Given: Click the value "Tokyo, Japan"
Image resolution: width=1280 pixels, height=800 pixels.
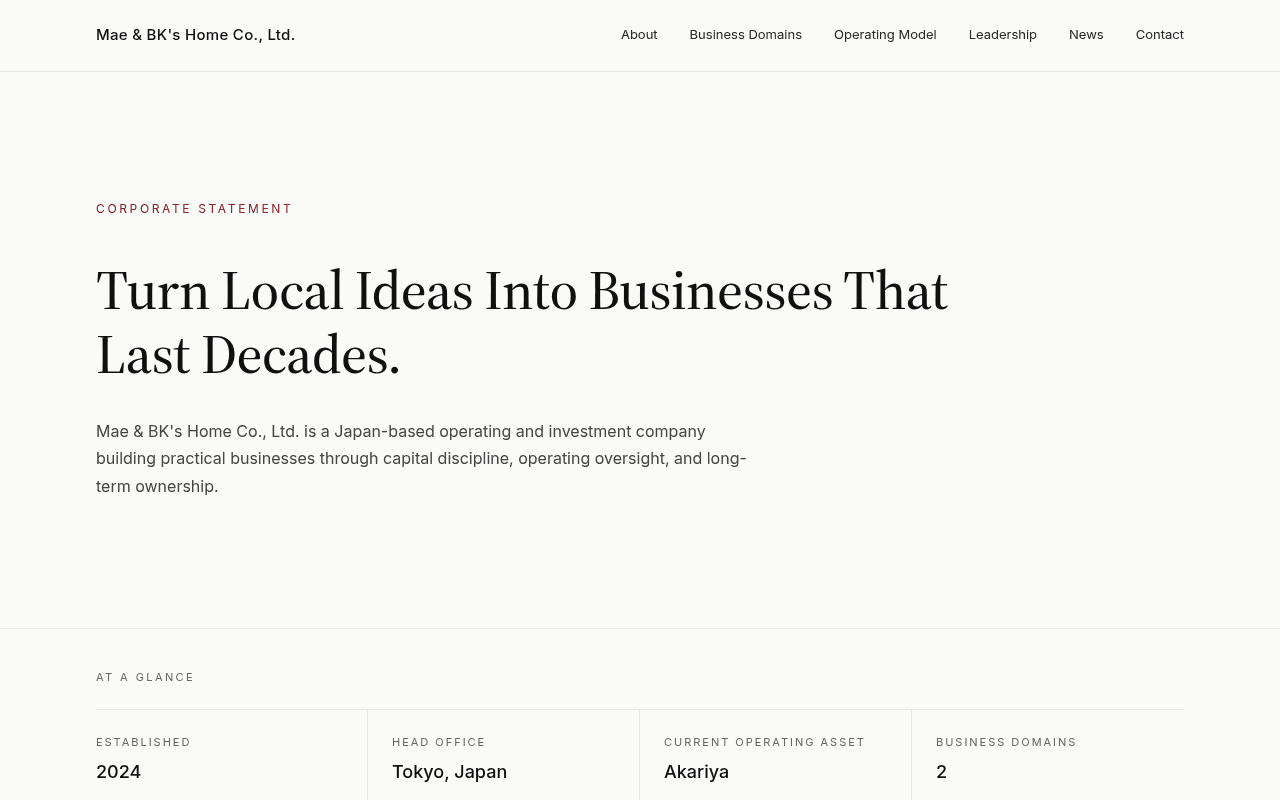Looking at the screenshot, I should tap(449, 772).
